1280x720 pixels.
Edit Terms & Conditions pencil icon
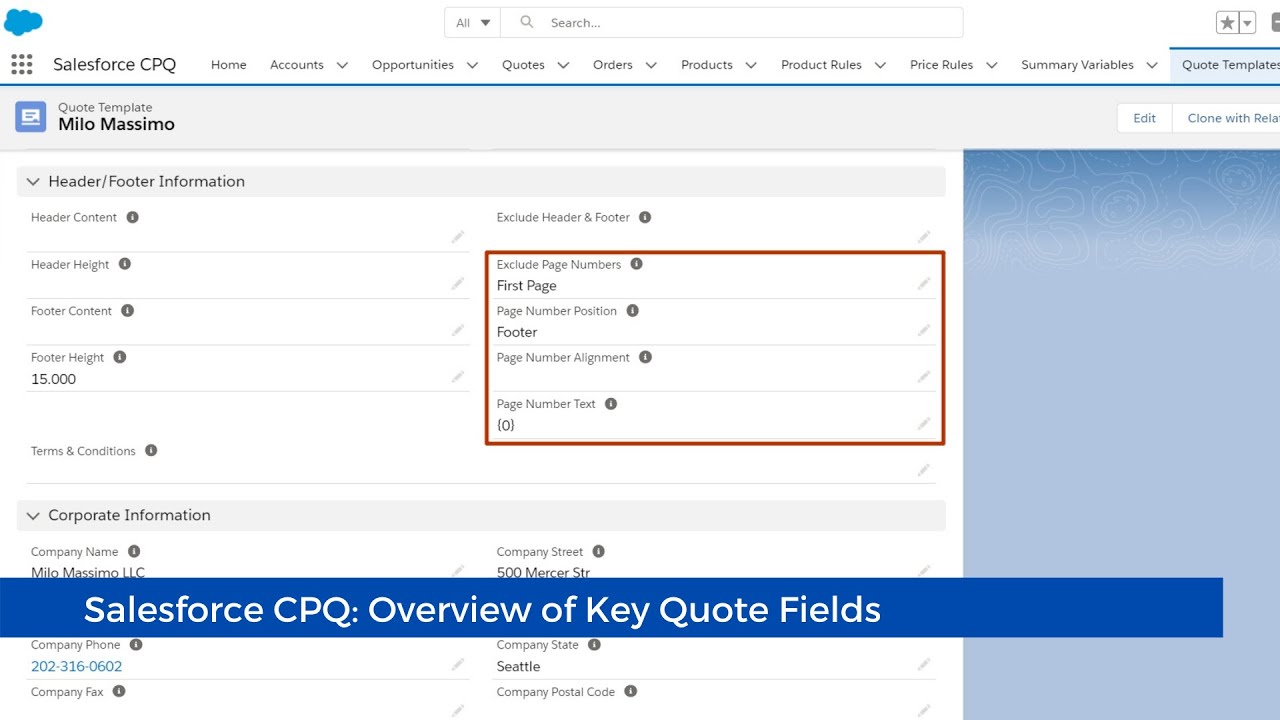pyautogui.click(x=924, y=470)
